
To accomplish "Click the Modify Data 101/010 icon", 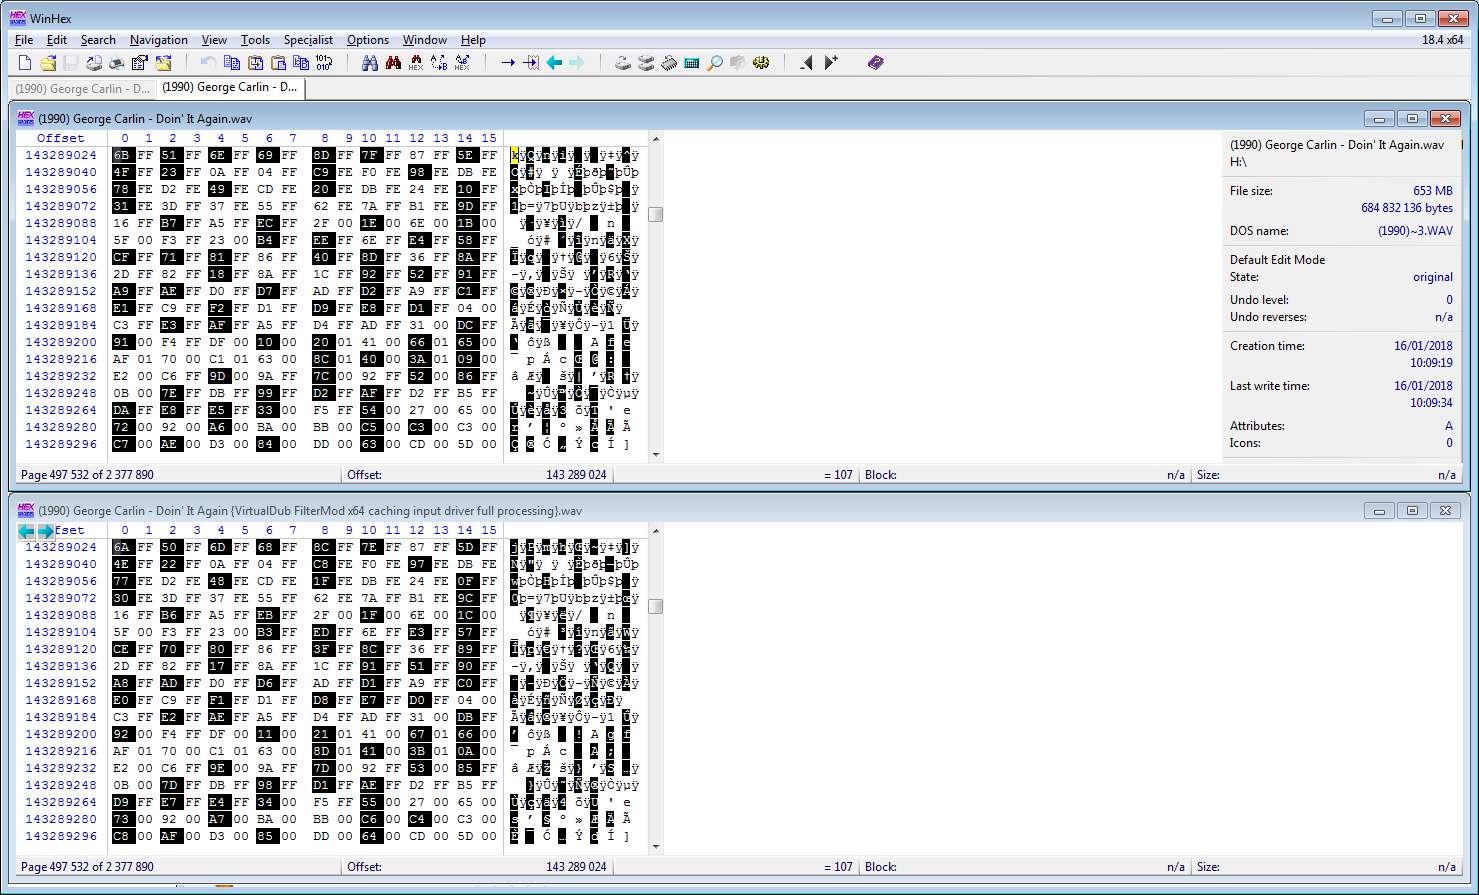I will [324, 63].
